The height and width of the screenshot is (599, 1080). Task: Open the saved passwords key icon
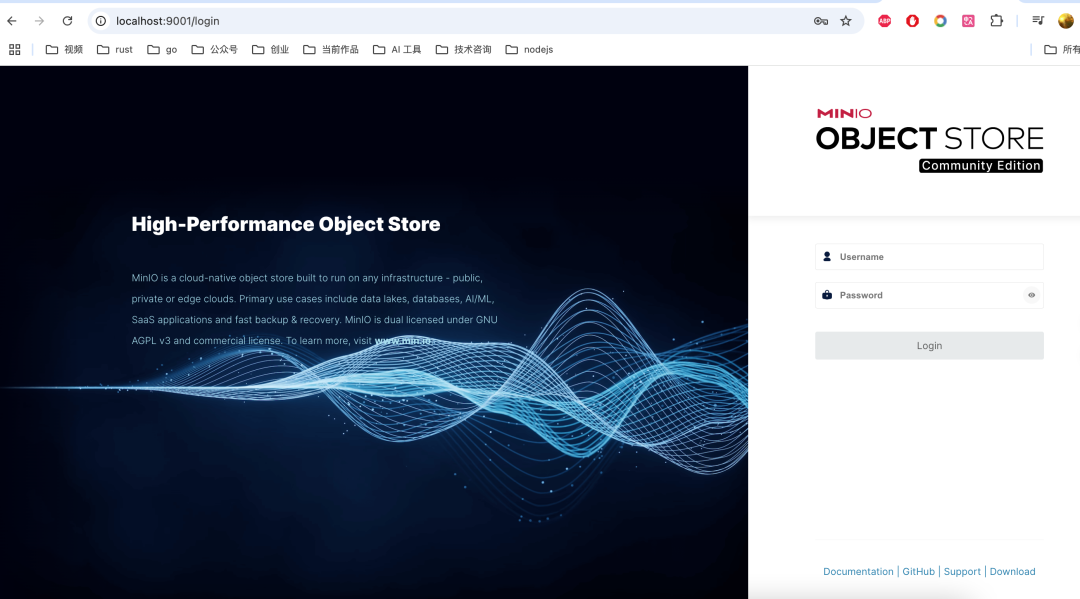pos(821,21)
